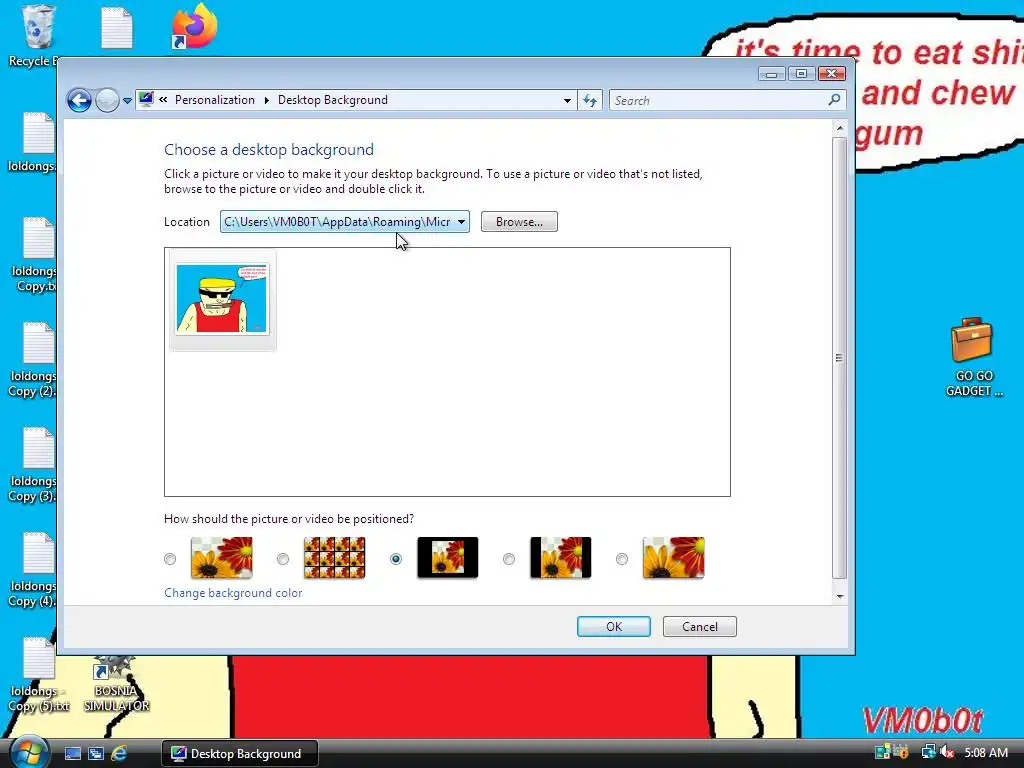Open the Change background color link
This screenshot has height=768, width=1024.
pos(233,593)
